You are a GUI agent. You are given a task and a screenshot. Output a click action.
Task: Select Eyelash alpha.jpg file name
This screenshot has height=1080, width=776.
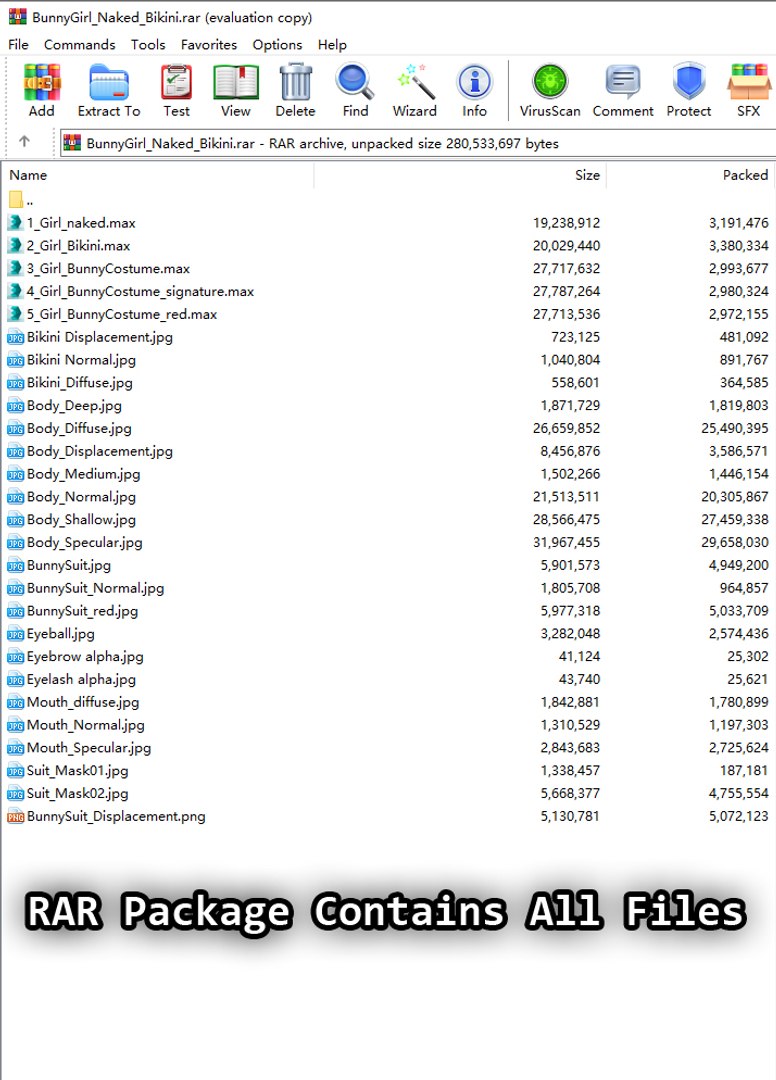pos(81,679)
